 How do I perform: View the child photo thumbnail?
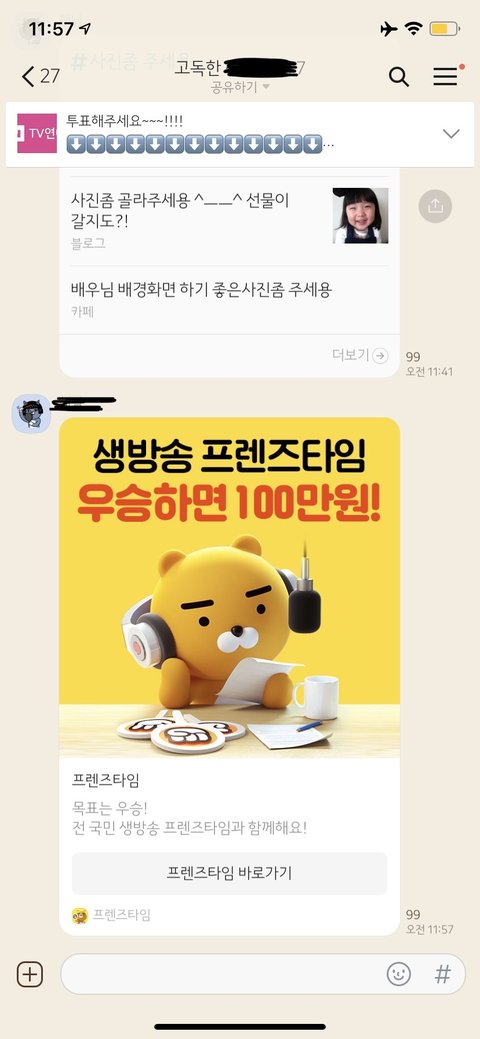[361, 215]
